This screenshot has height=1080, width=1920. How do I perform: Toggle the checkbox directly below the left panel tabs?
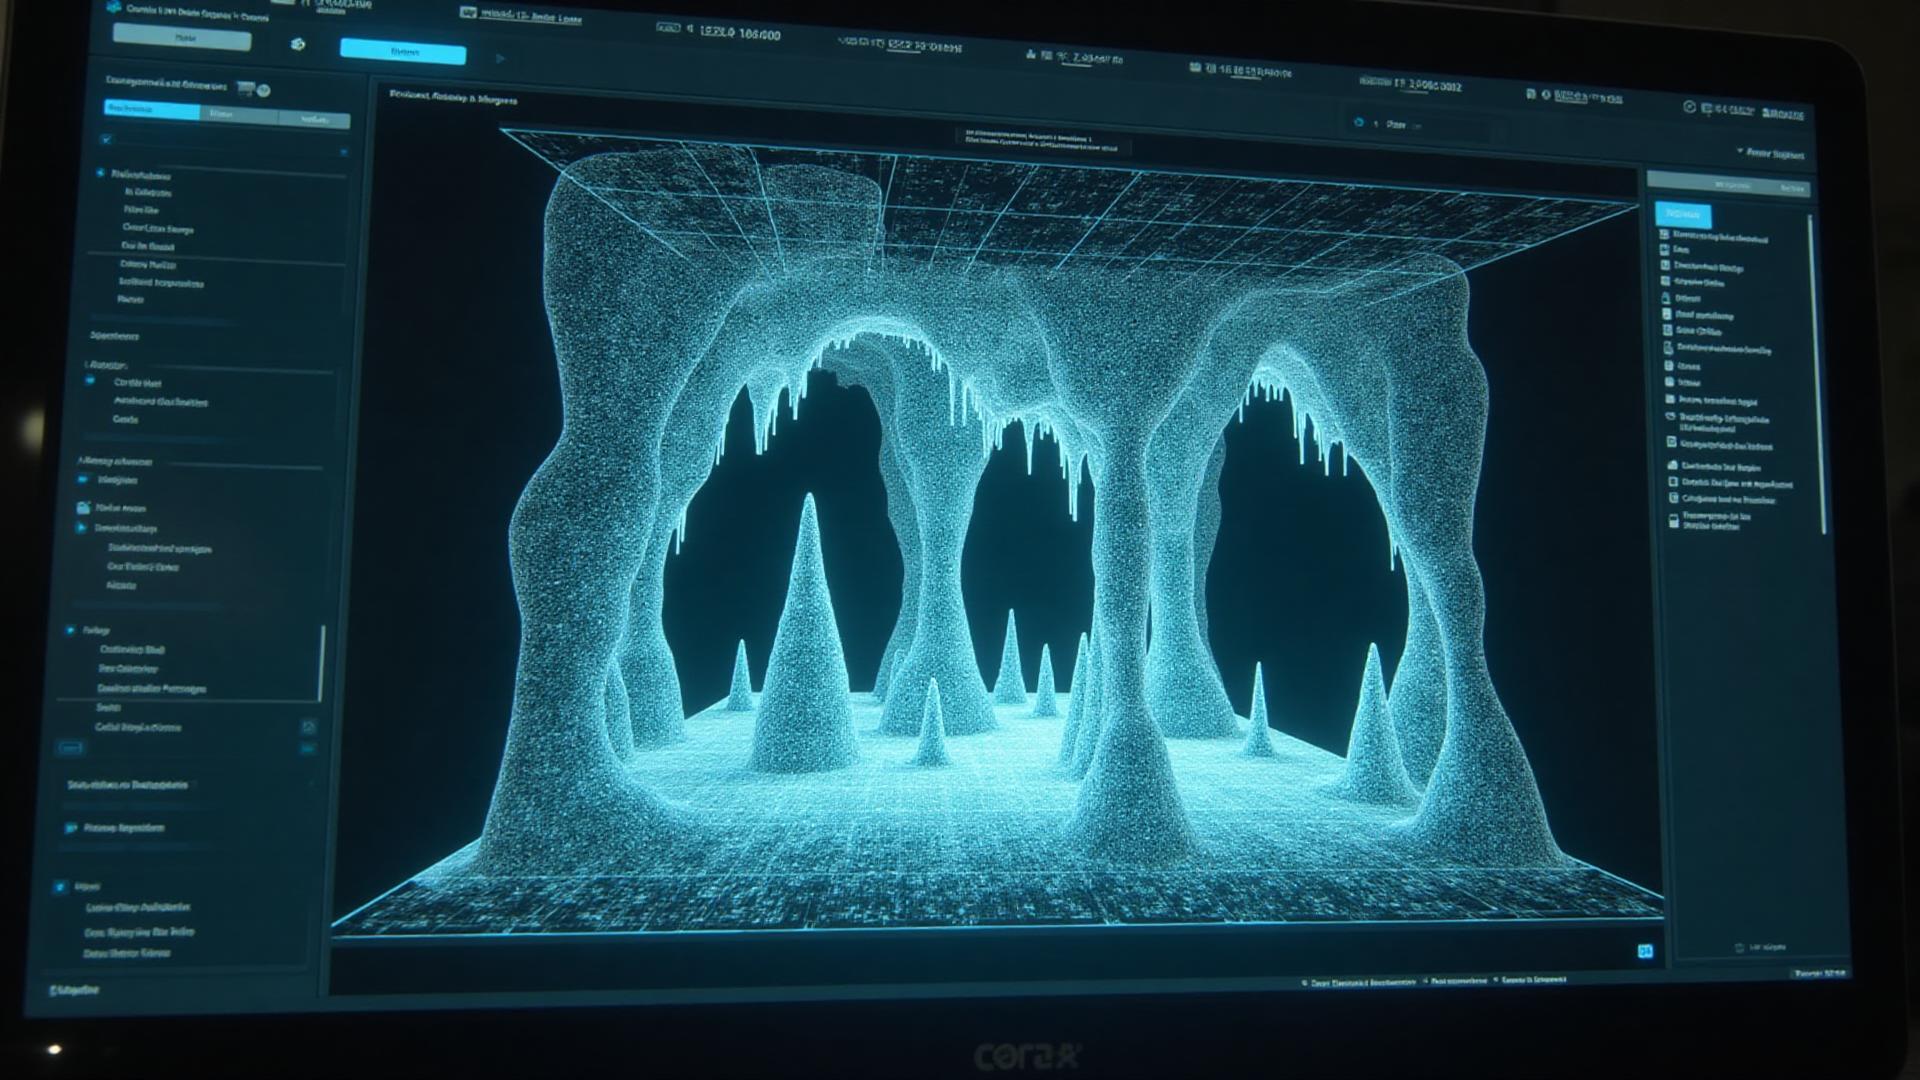(x=107, y=139)
